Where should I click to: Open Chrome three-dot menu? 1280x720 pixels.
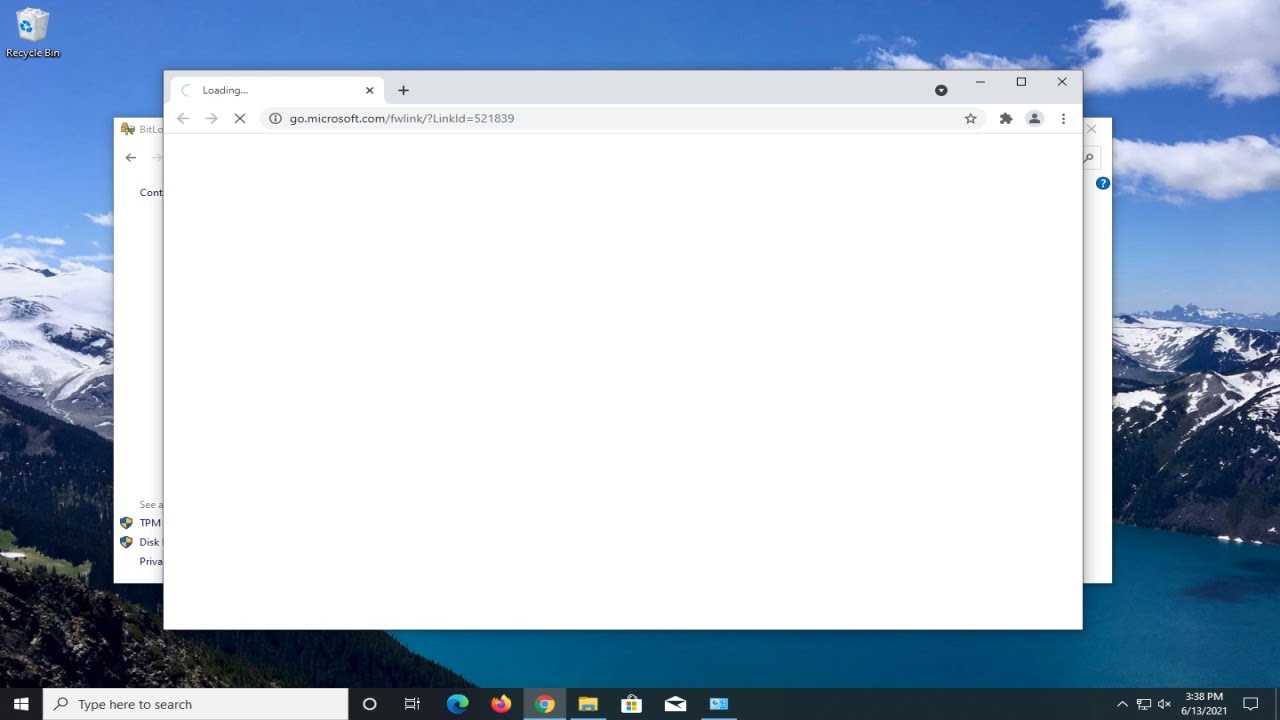(1063, 118)
